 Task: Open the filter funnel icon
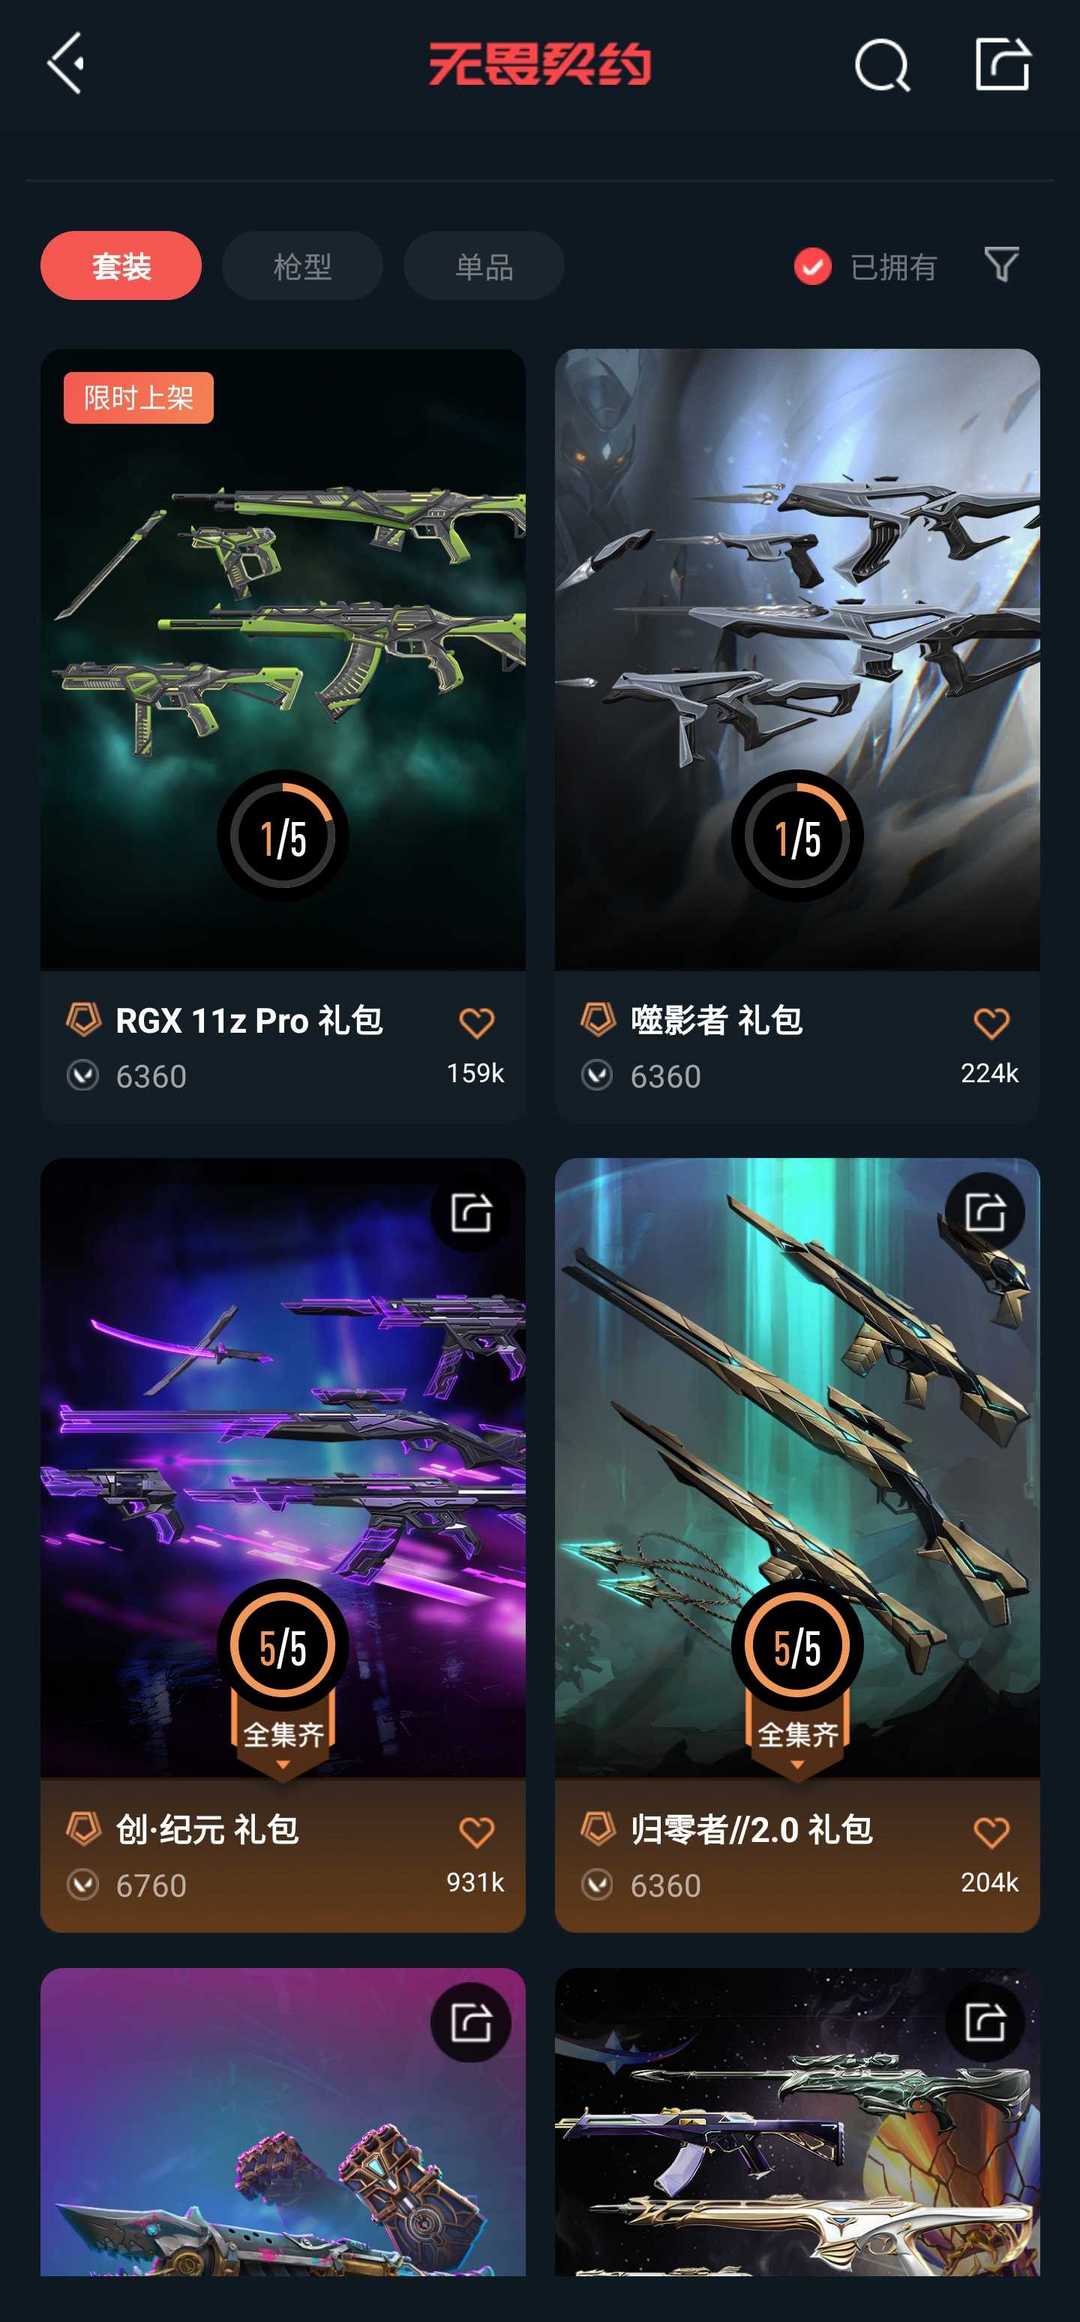(1001, 265)
